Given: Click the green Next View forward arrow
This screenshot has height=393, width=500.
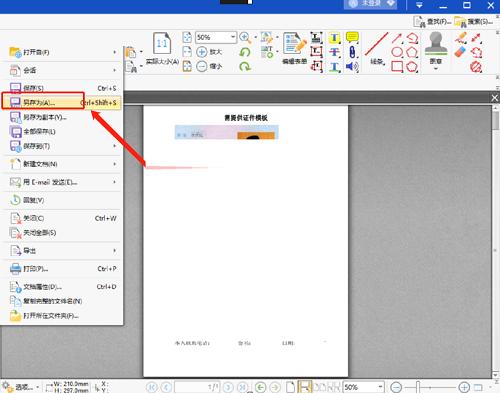Looking at the screenshot, I should (275, 387).
